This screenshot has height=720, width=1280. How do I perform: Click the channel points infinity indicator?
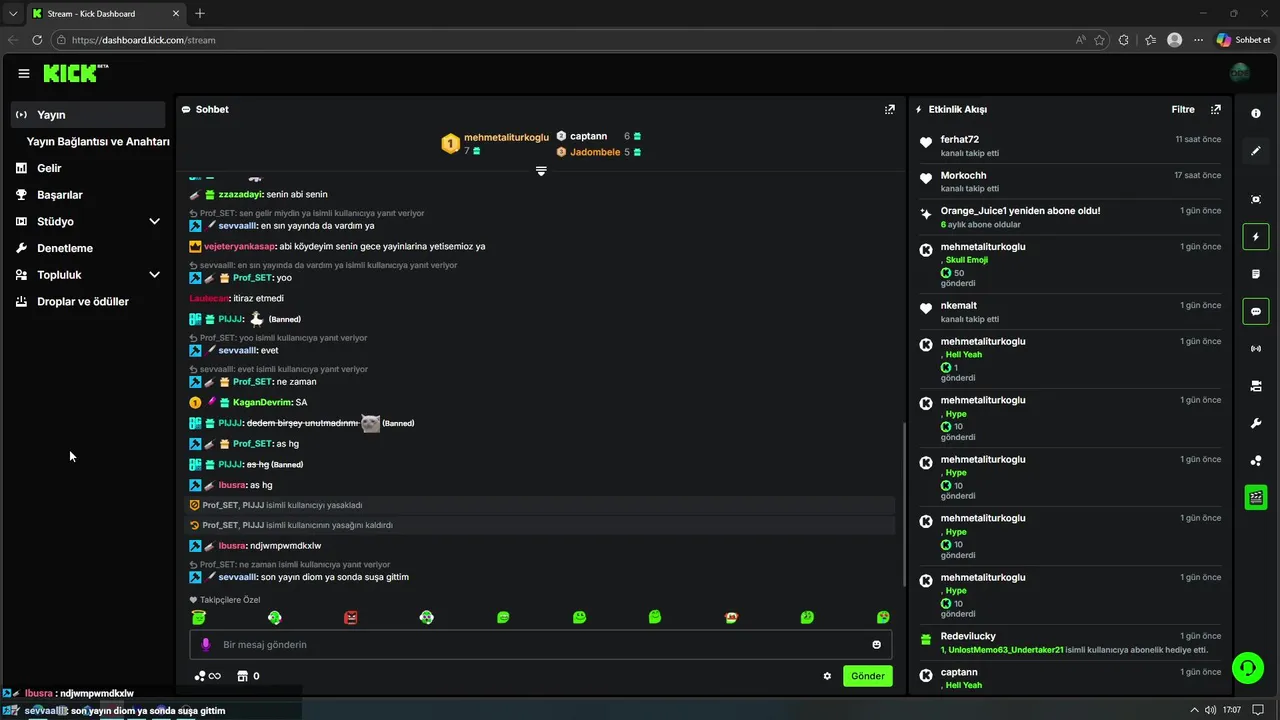(x=207, y=676)
